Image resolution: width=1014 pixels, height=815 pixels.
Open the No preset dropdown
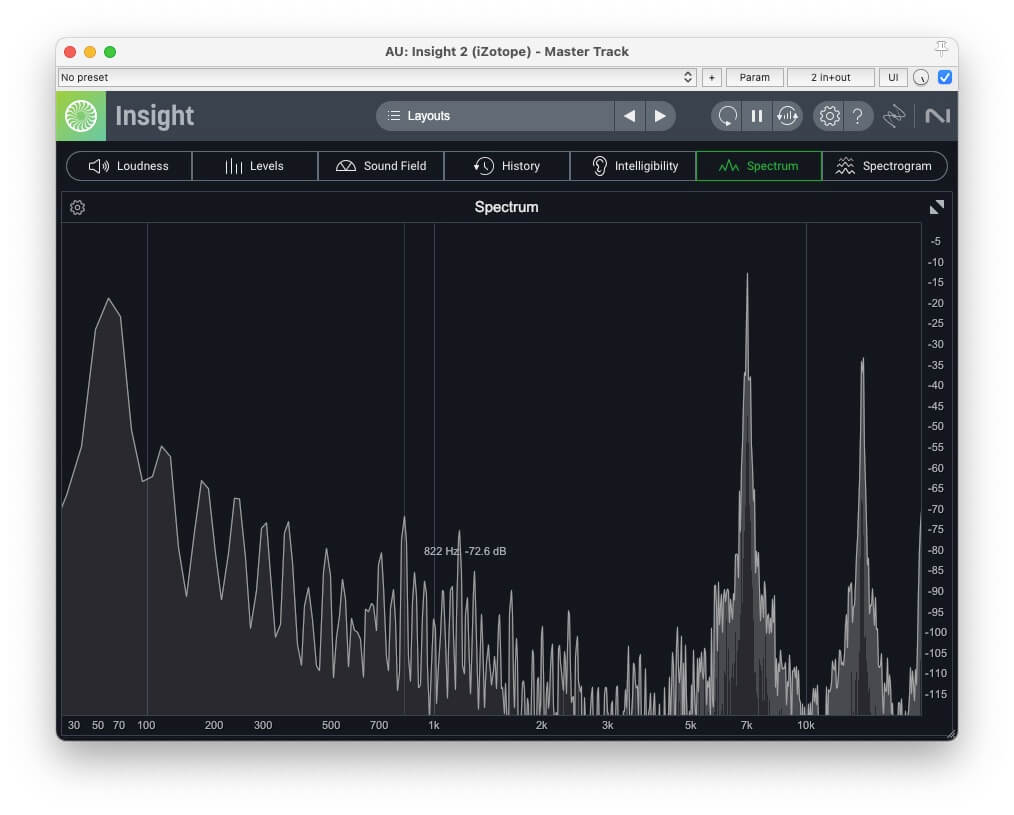point(377,77)
